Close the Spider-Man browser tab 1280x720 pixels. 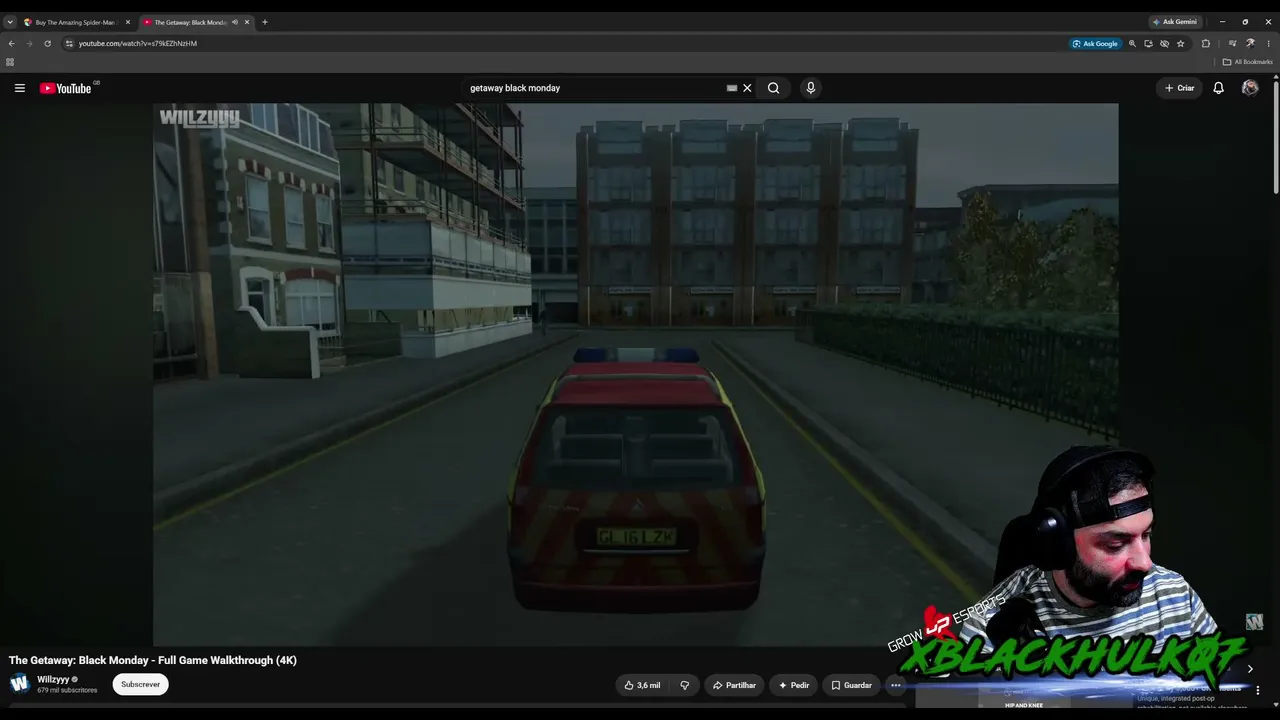[128, 22]
